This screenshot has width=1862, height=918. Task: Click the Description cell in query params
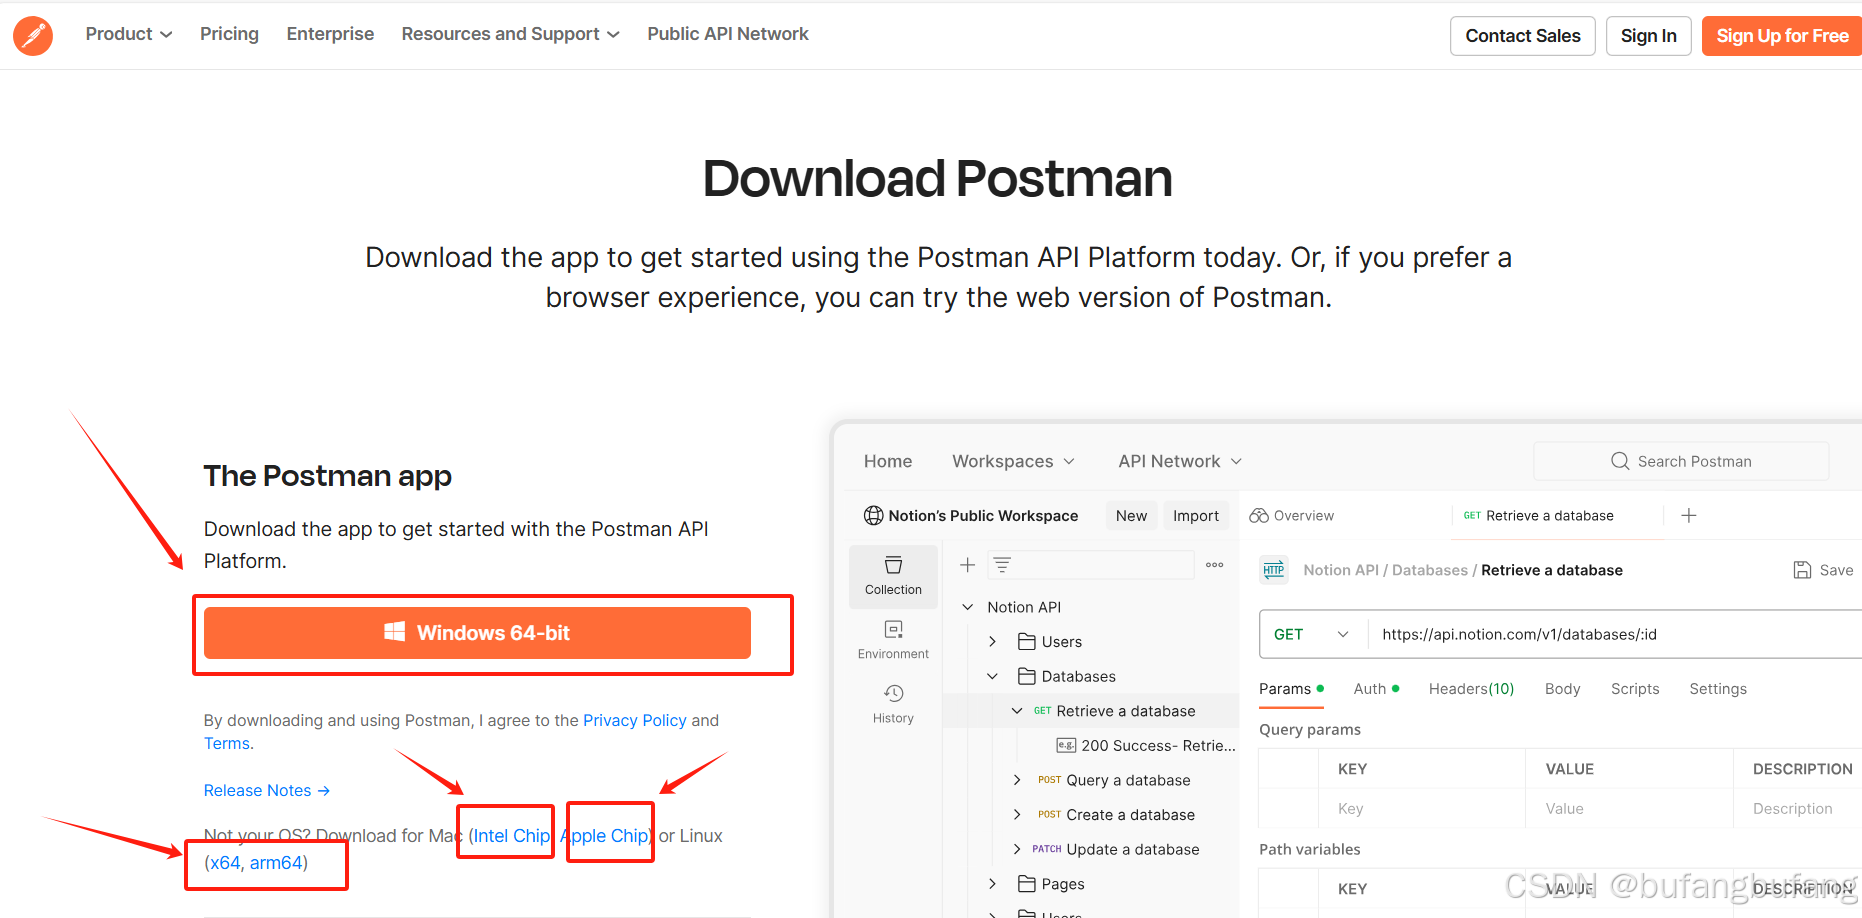[x=1797, y=808]
